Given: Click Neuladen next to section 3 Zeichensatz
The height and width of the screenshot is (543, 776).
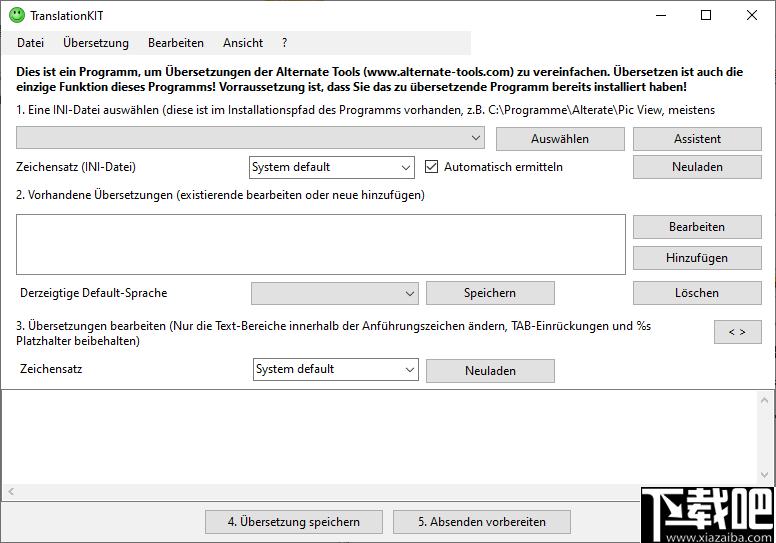Looking at the screenshot, I should click(x=490, y=371).
